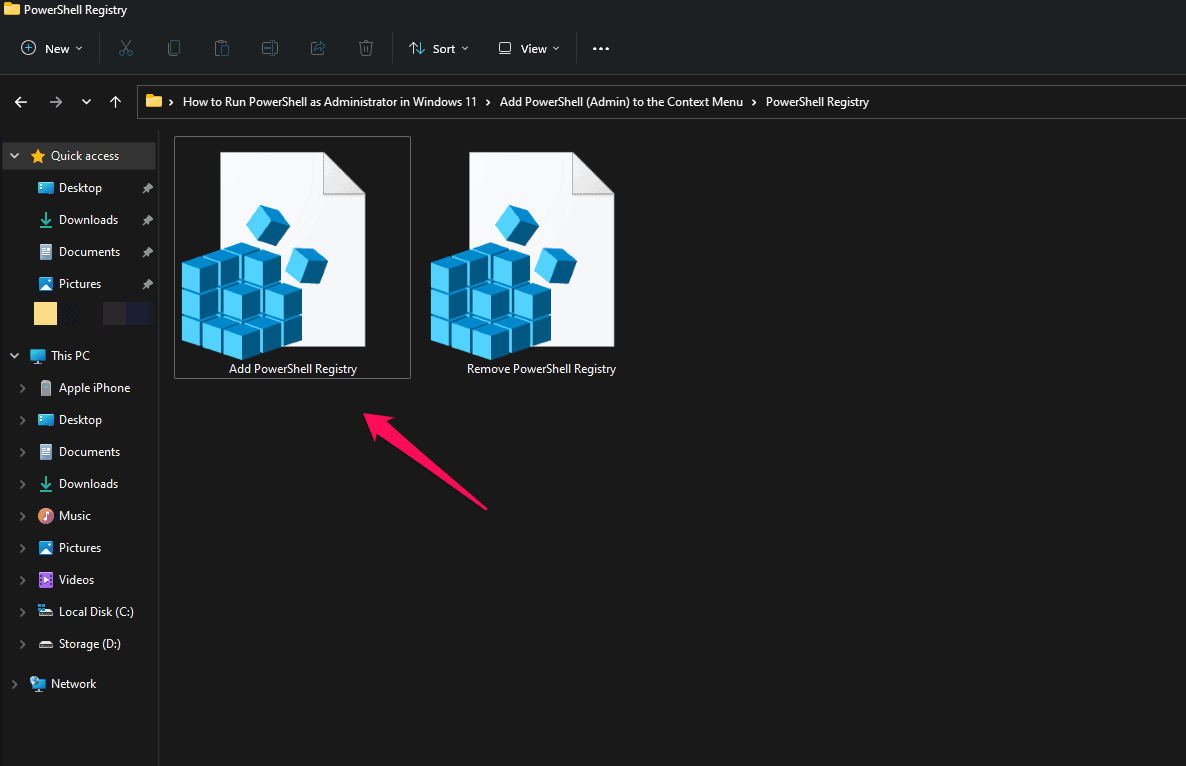Screen dimensions: 1186x766
Task: Go back with the left arrow
Action: point(21,102)
